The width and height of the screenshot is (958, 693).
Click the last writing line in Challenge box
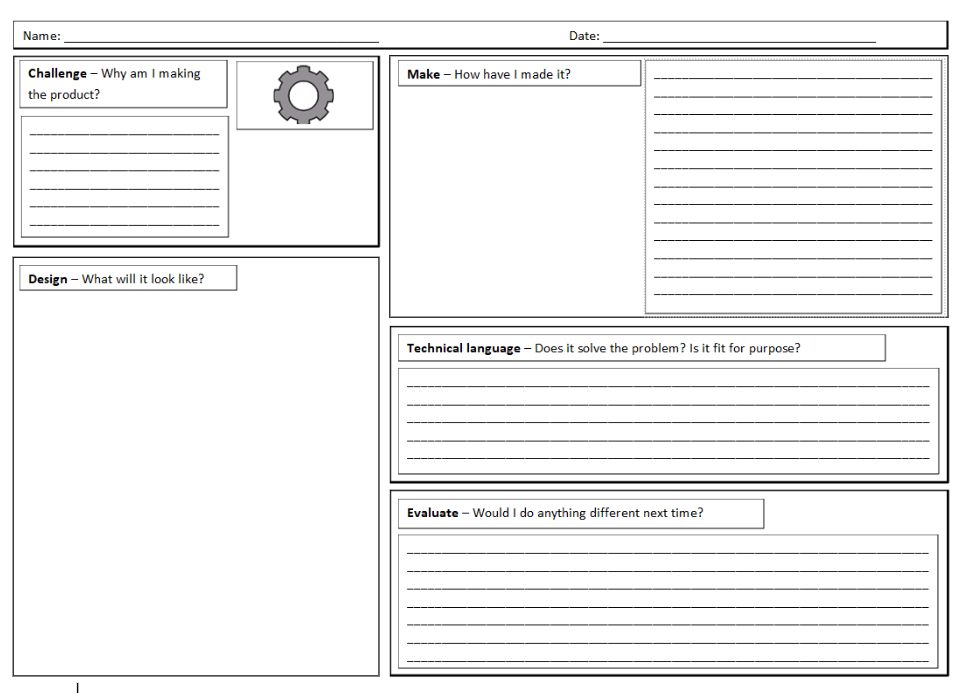point(124,224)
